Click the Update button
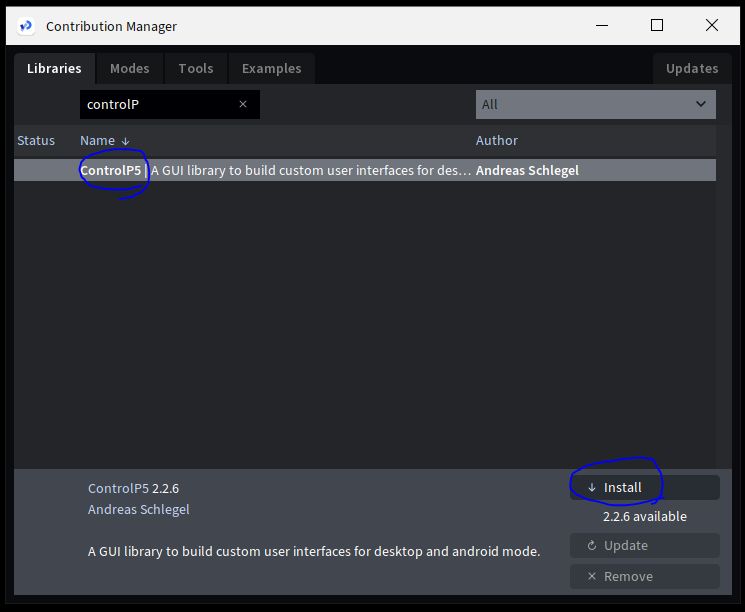745x612 pixels. pyautogui.click(x=645, y=545)
